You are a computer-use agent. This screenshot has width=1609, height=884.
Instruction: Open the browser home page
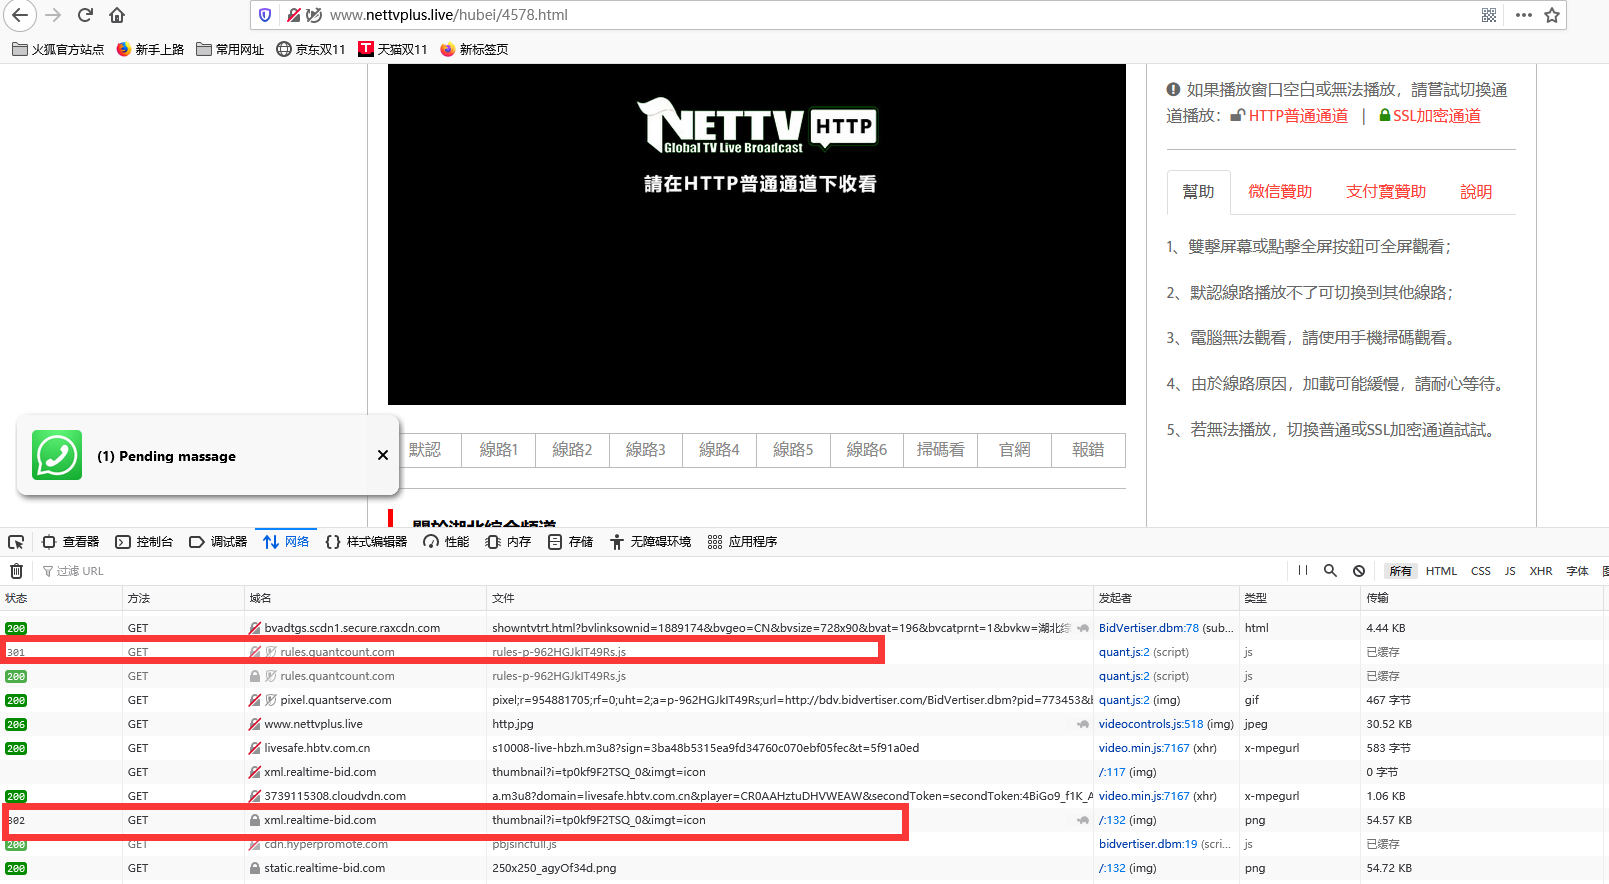point(117,15)
